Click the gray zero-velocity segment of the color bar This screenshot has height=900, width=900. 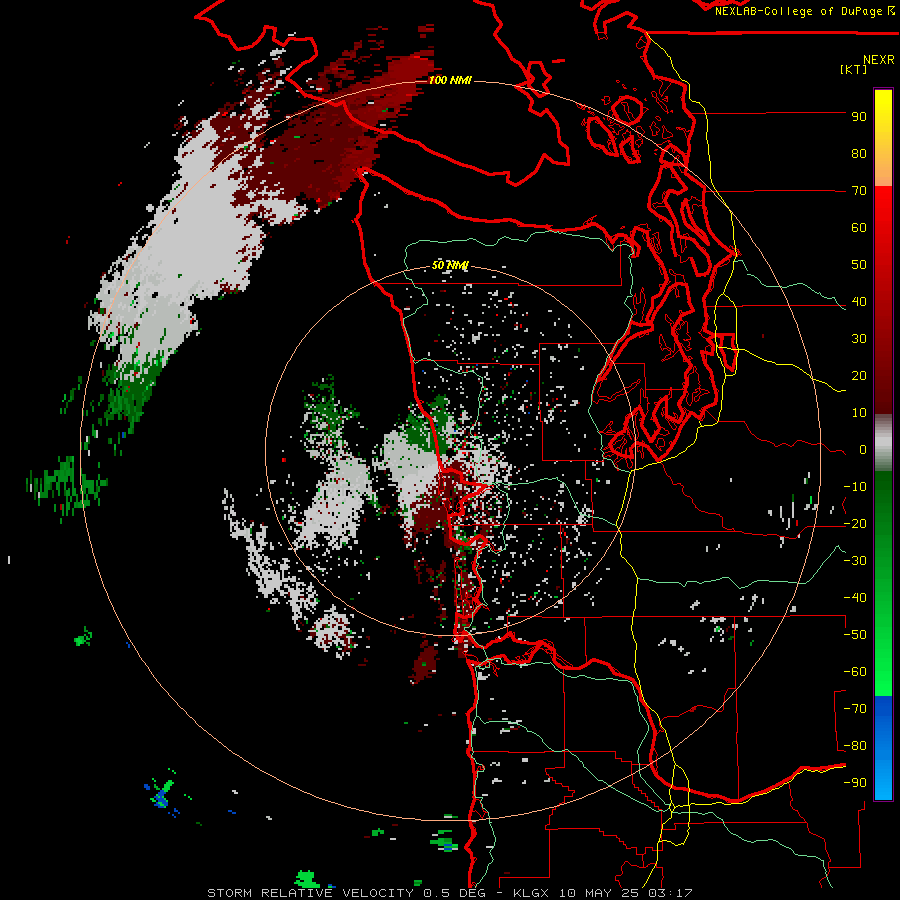(883, 443)
